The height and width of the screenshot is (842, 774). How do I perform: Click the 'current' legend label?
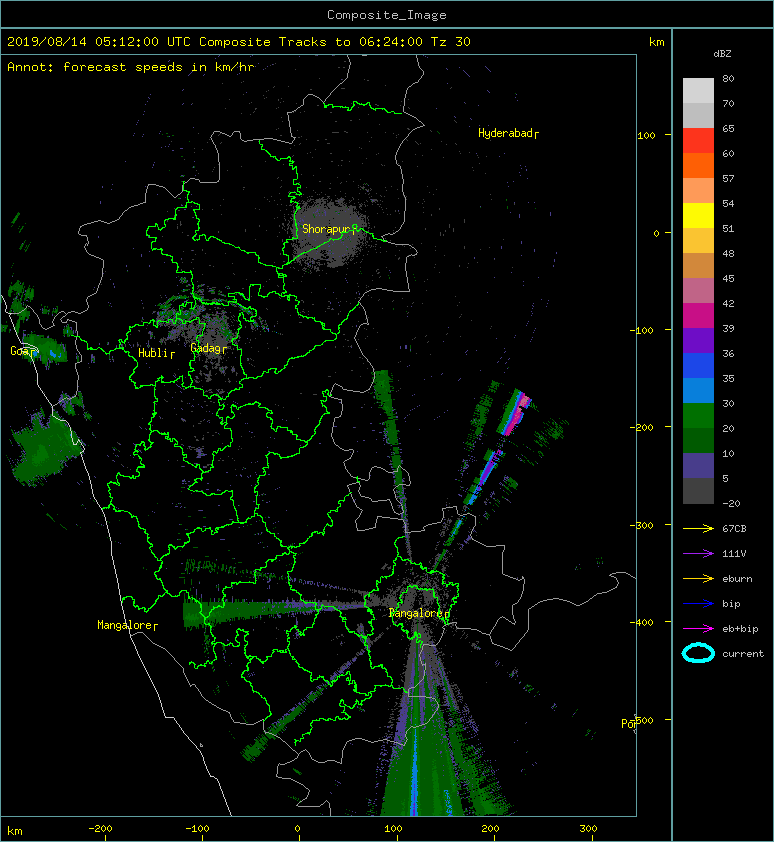[x=743, y=654]
